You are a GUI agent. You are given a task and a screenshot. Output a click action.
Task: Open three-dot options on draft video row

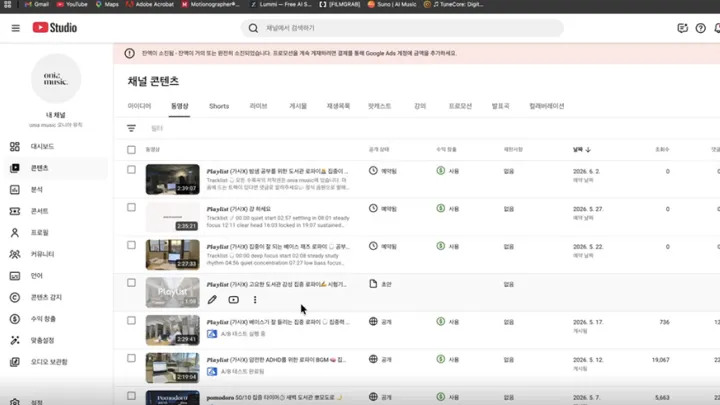pyautogui.click(x=255, y=300)
